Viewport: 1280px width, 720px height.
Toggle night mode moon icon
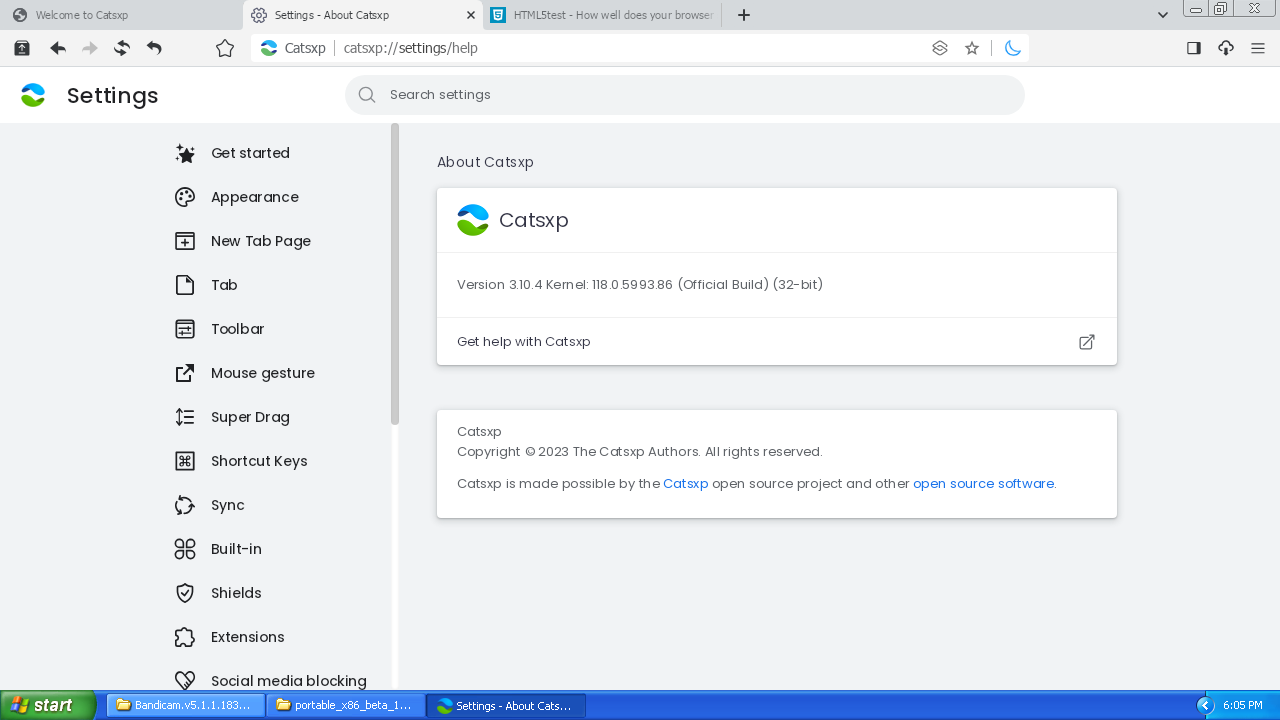(x=1013, y=48)
